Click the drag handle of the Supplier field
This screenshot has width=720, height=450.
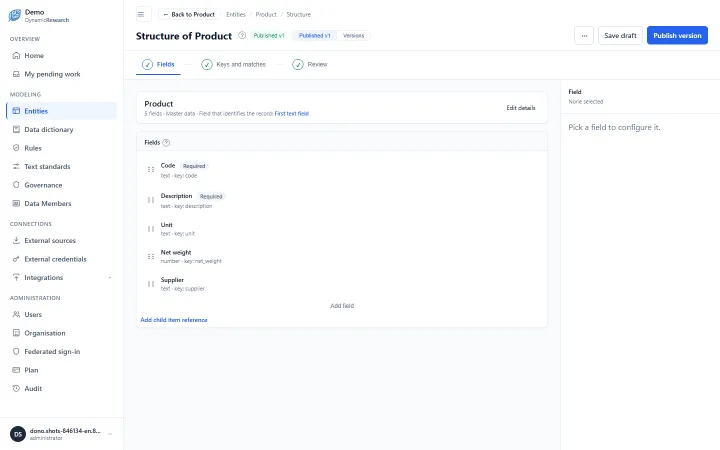[x=151, y=284]
